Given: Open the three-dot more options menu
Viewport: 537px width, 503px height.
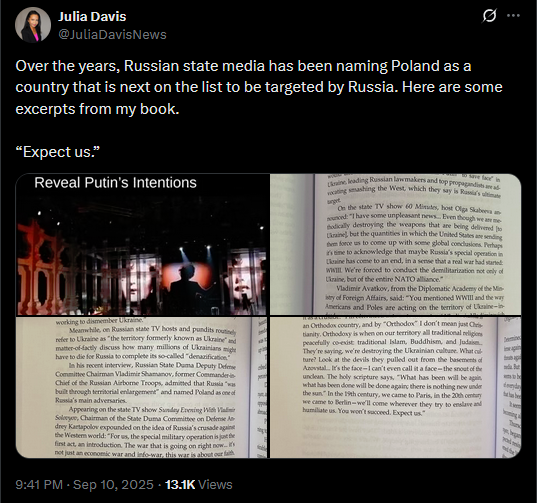Looking at the screenshot, I should click(513, 15).
